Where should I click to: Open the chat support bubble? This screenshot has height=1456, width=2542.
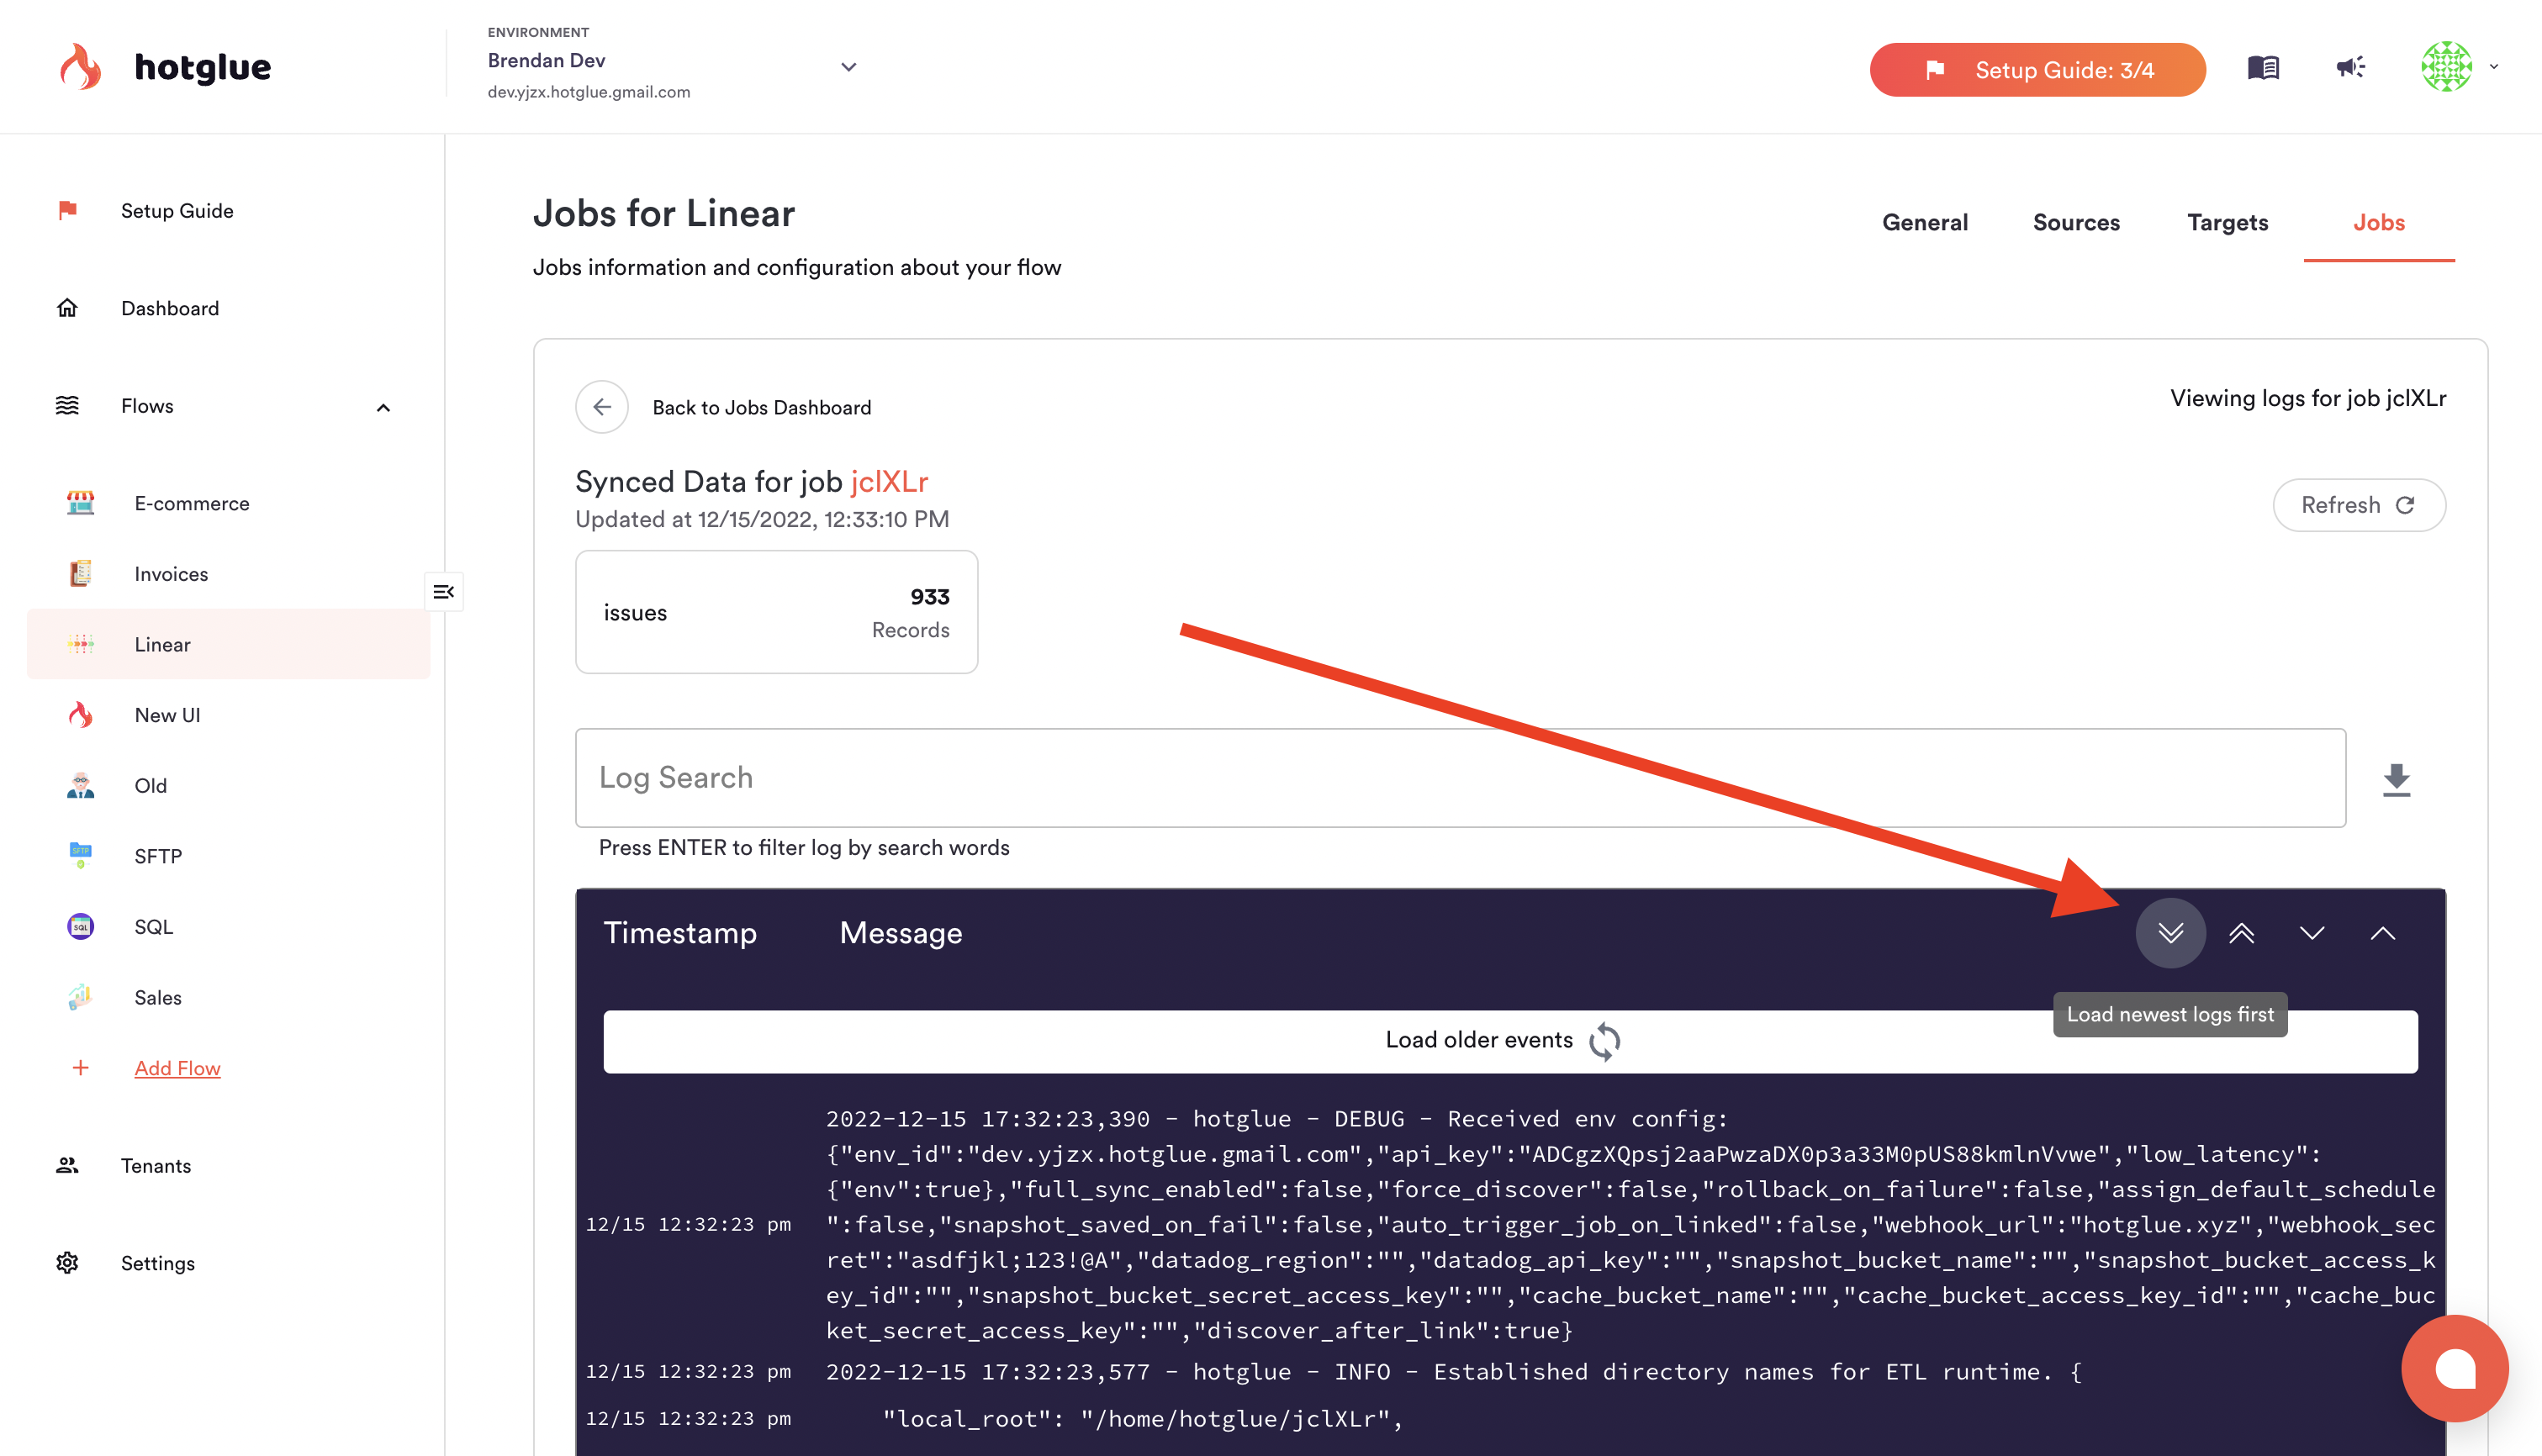click(2454, 1368)
